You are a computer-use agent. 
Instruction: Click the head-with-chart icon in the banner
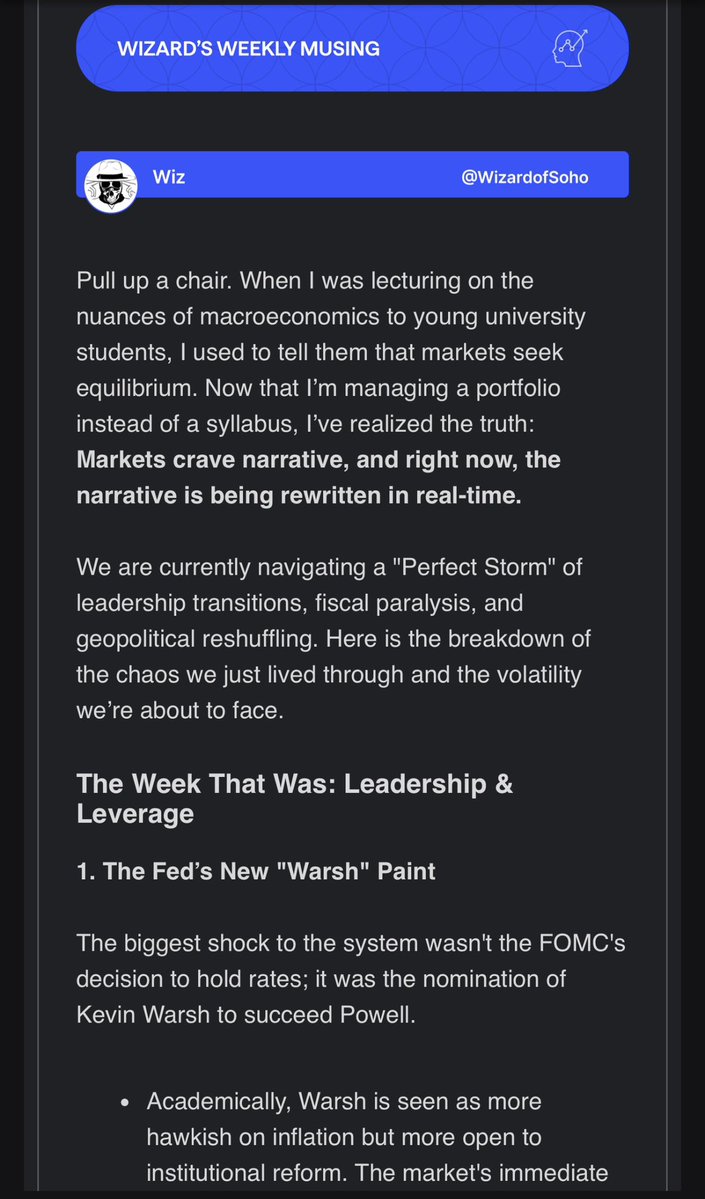click(x=570, y=48)
